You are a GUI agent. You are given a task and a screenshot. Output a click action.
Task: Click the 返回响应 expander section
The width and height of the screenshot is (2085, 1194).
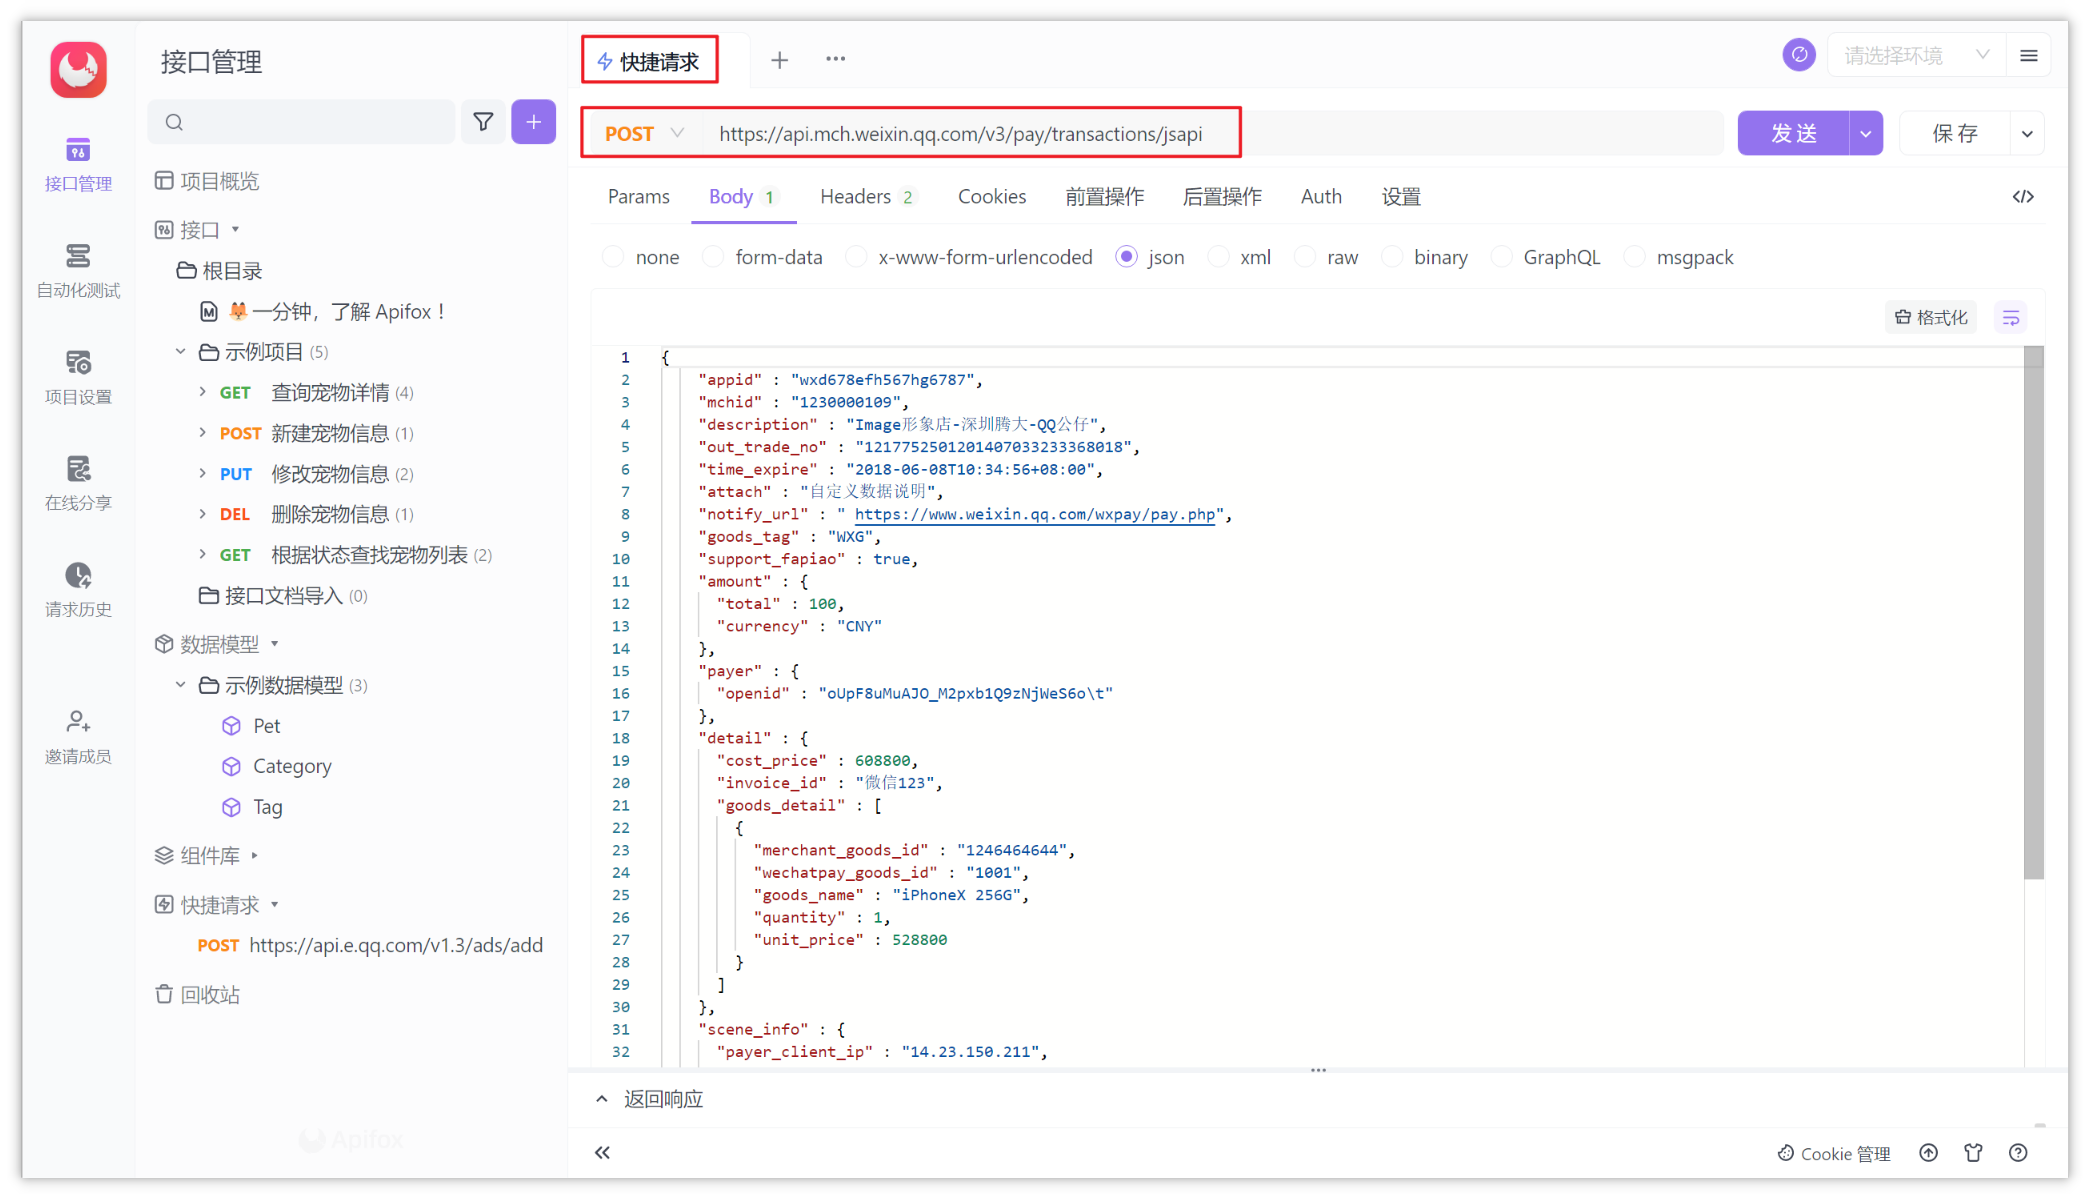point(687,1098)
